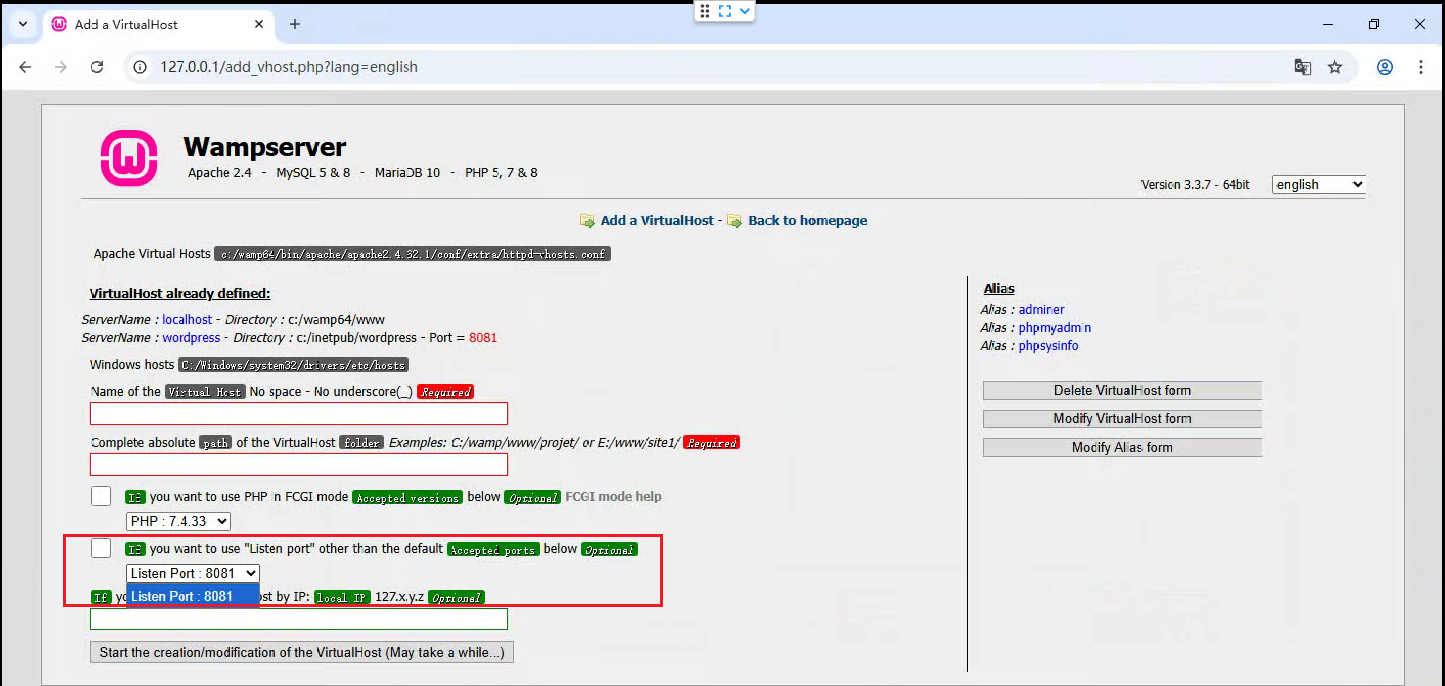Click the browser address bar URL
This screenshot has width=1445, height=686.
pos(289,67)
